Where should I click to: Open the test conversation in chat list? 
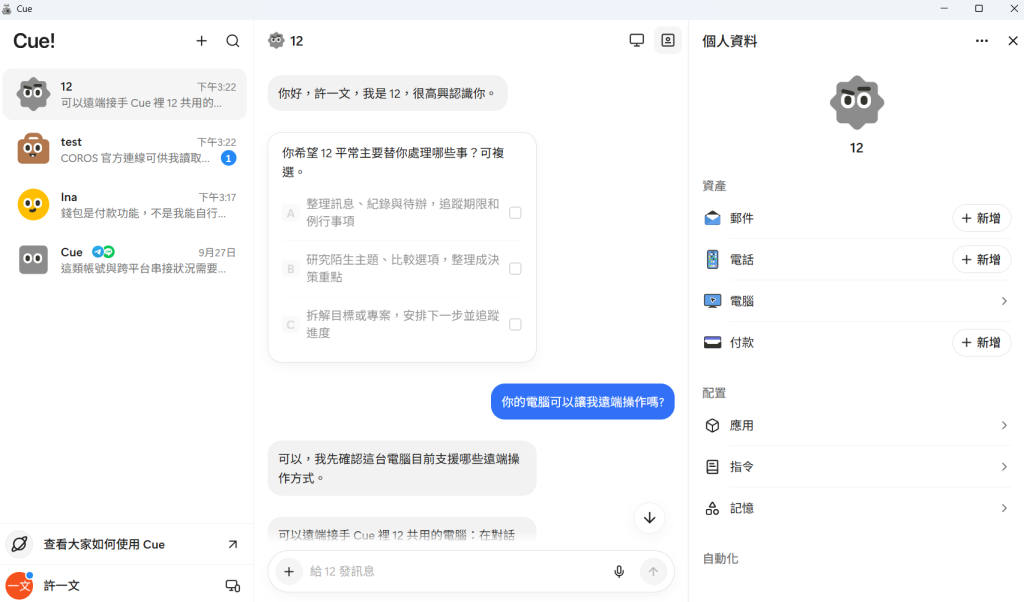125,150
